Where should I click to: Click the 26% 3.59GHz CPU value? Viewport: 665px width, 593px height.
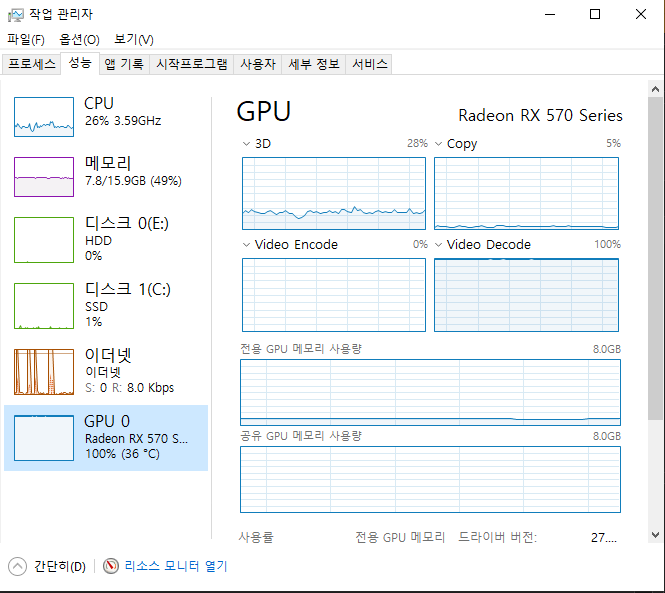coord(123,121)
